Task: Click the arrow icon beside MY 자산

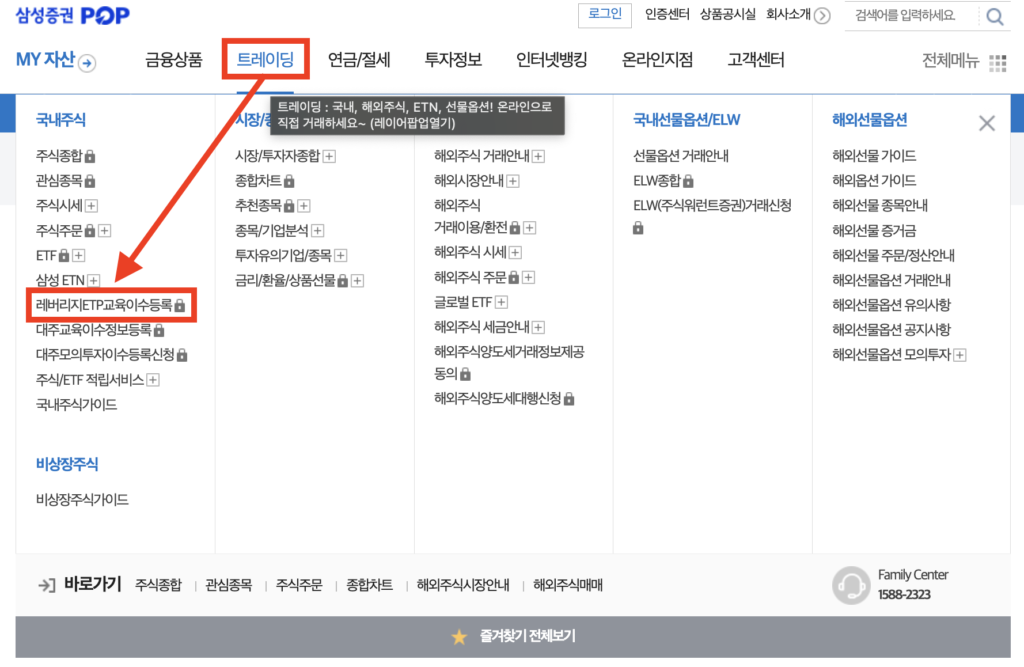Action: click(x=88, y=62)
